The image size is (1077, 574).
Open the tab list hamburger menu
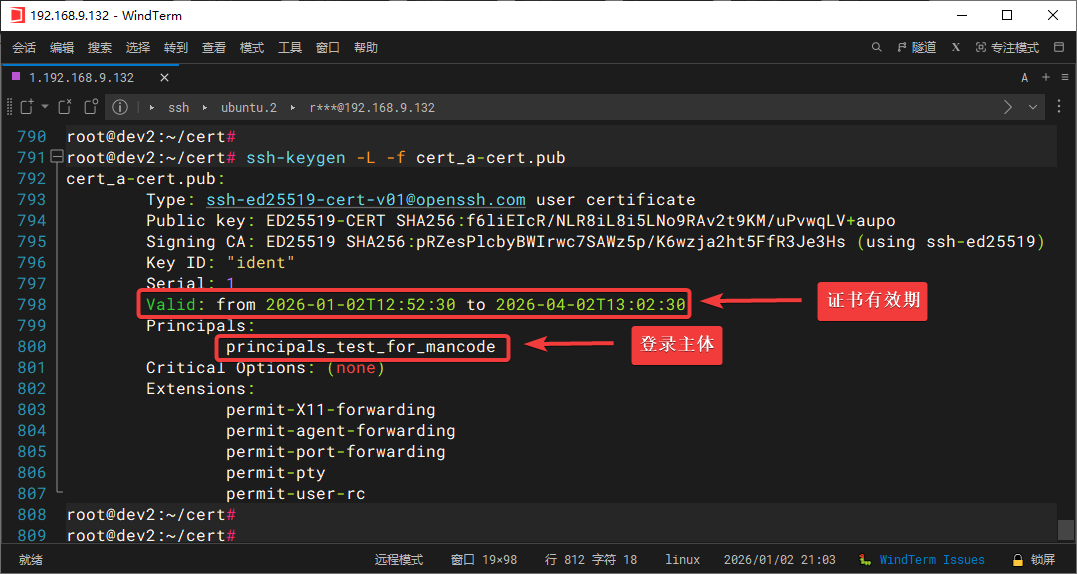[x=1063, y=77]
